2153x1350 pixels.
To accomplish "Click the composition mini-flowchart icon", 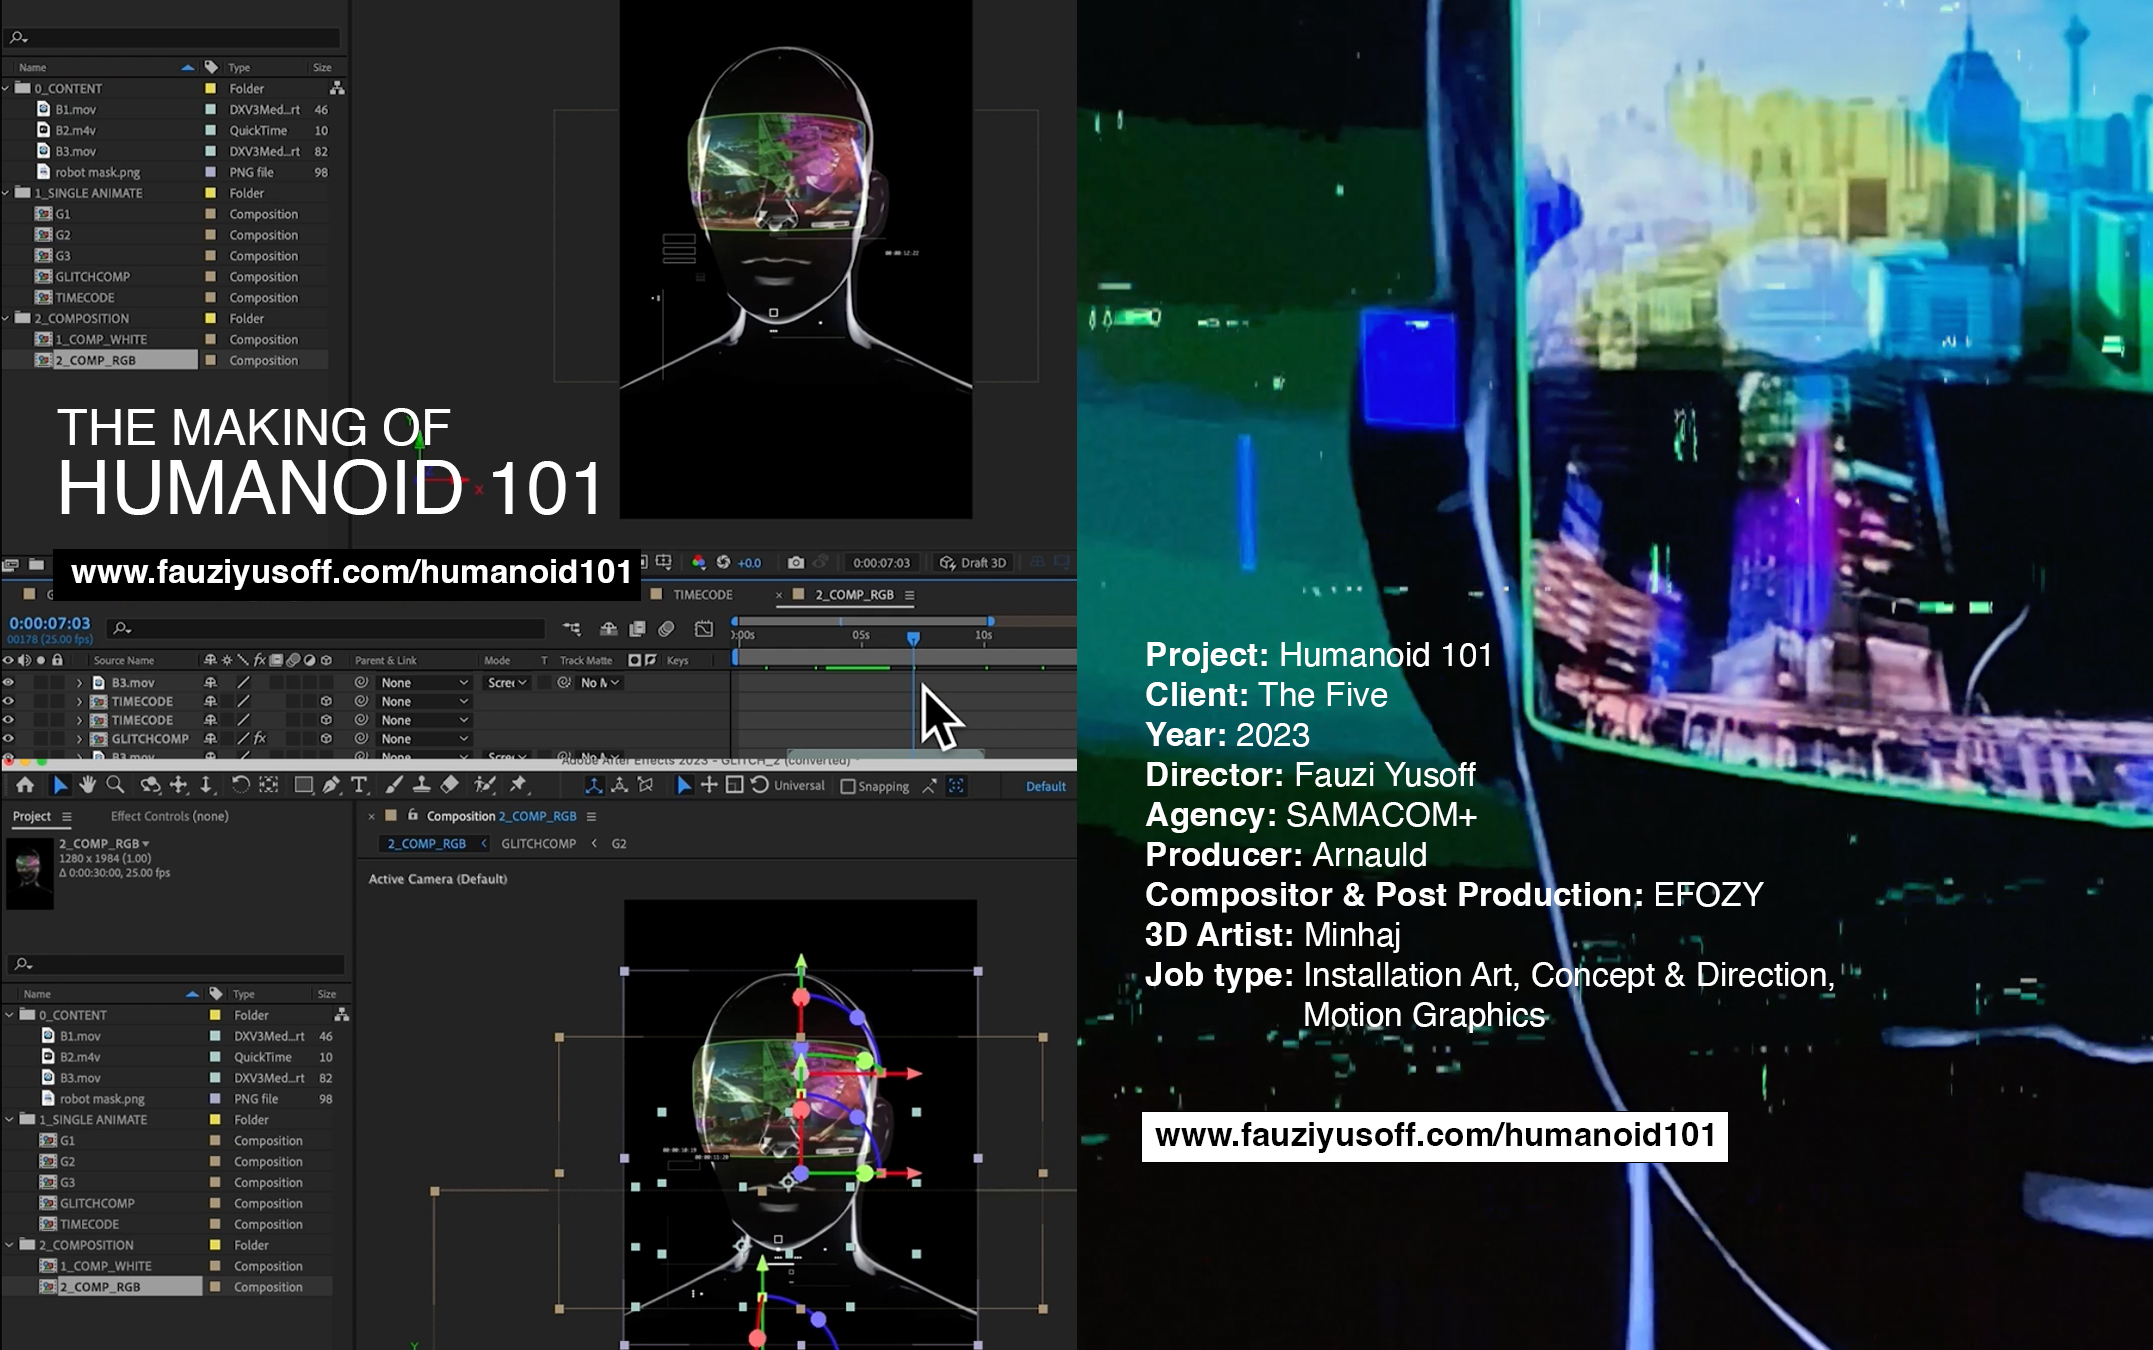I will click(x=571, y=628).
